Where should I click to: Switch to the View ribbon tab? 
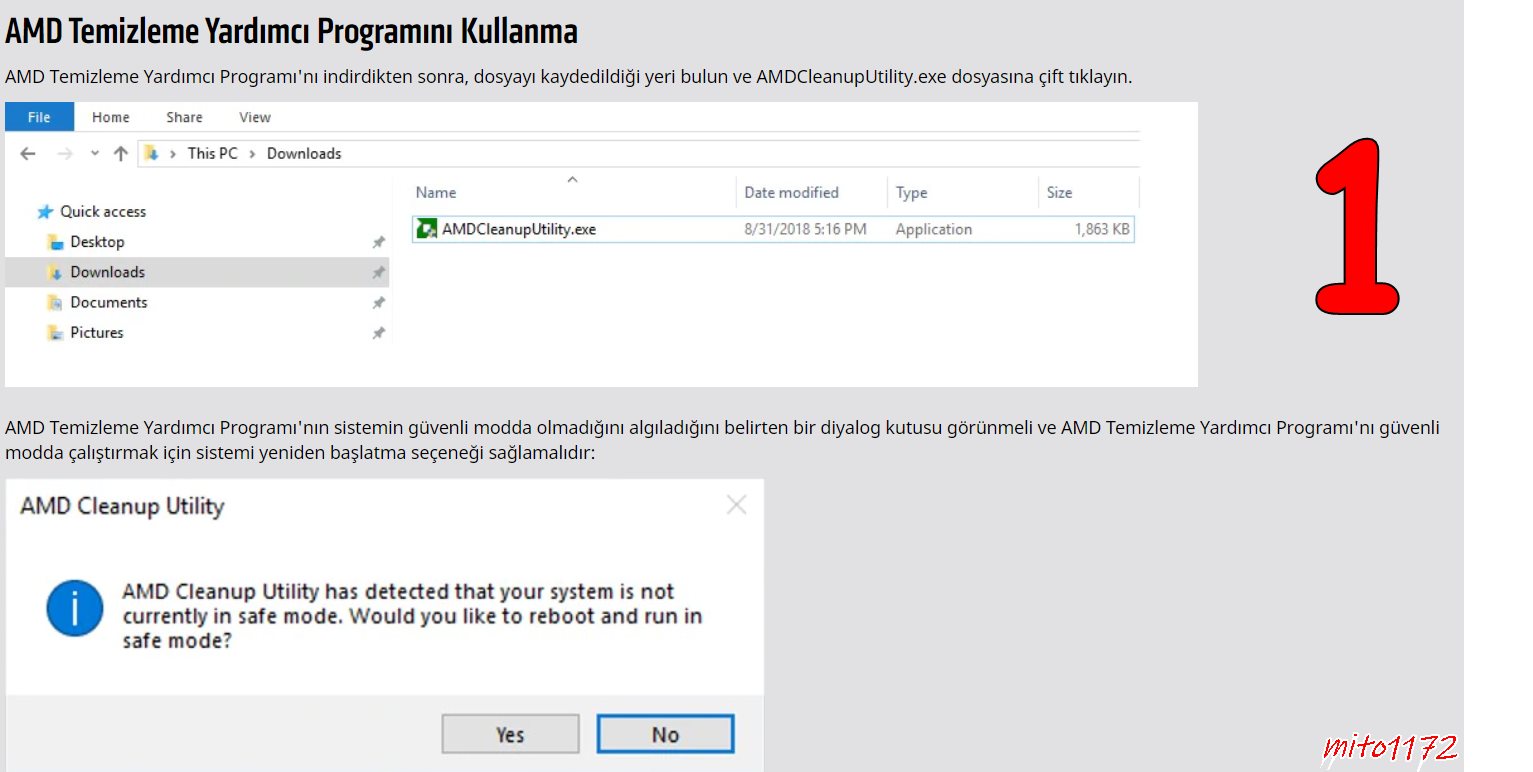tap(255, 117)
